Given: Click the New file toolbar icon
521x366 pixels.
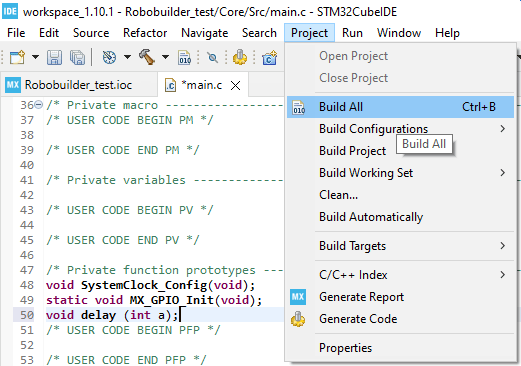Looking at the screenshot, I should (x=17, y=57).
